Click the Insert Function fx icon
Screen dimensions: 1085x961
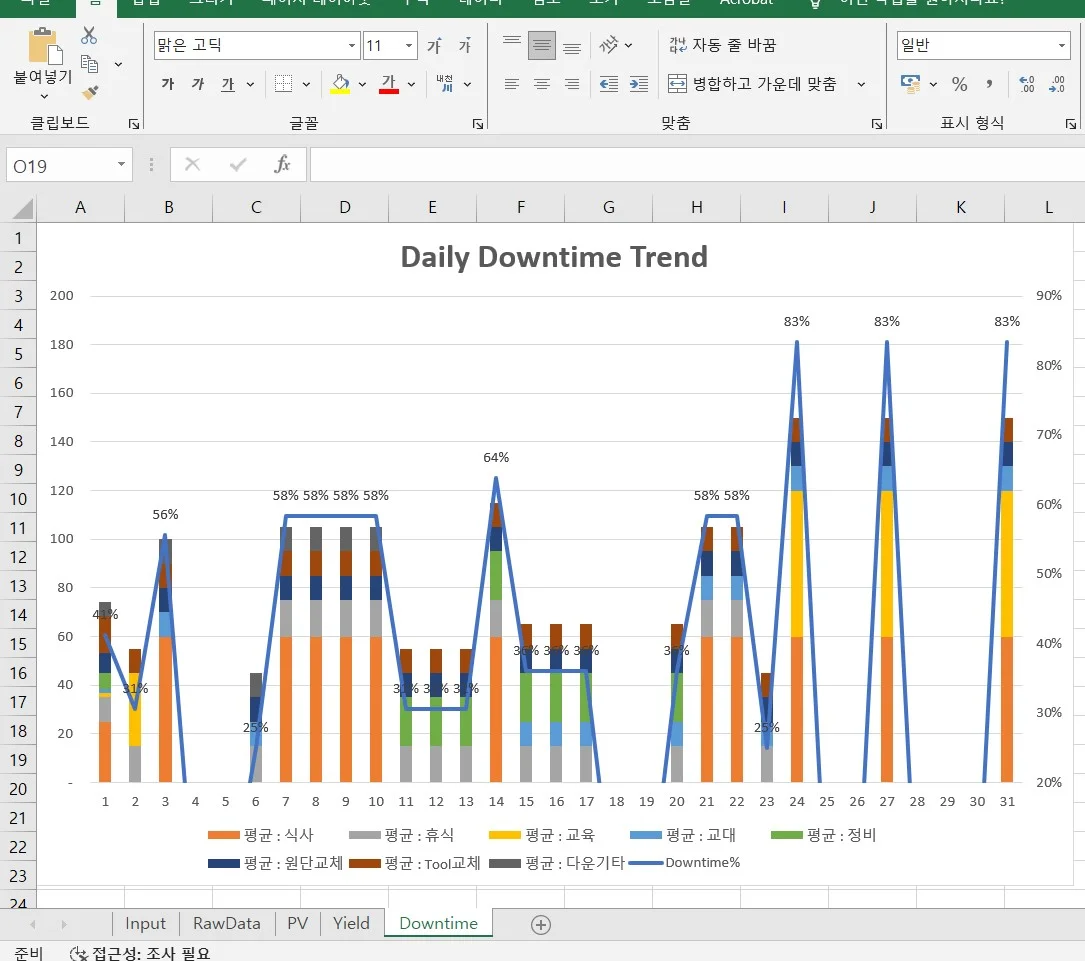tap(282, 165)
